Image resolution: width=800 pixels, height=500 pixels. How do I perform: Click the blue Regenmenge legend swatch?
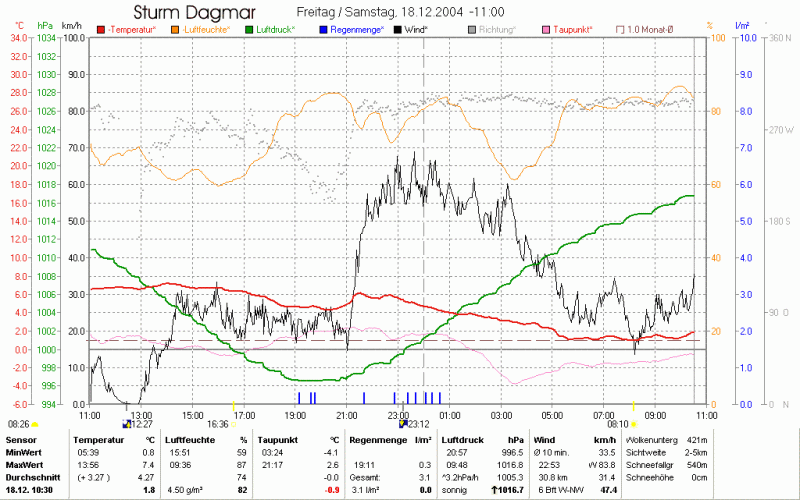tap(323, 30)
